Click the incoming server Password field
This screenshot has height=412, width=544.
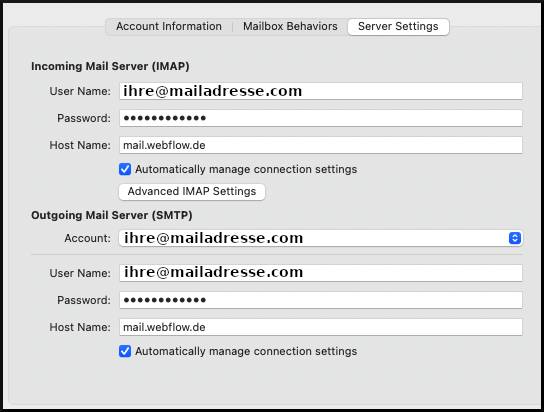[x=321, y=118]
